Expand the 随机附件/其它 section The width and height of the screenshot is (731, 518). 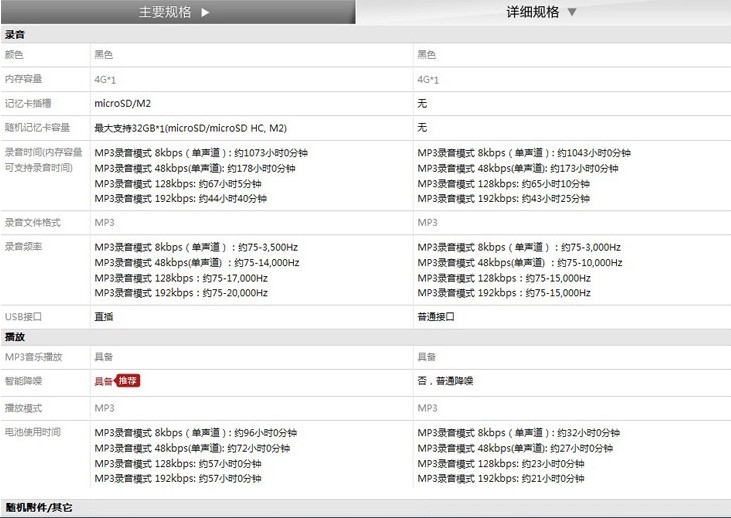coord(38,509)
